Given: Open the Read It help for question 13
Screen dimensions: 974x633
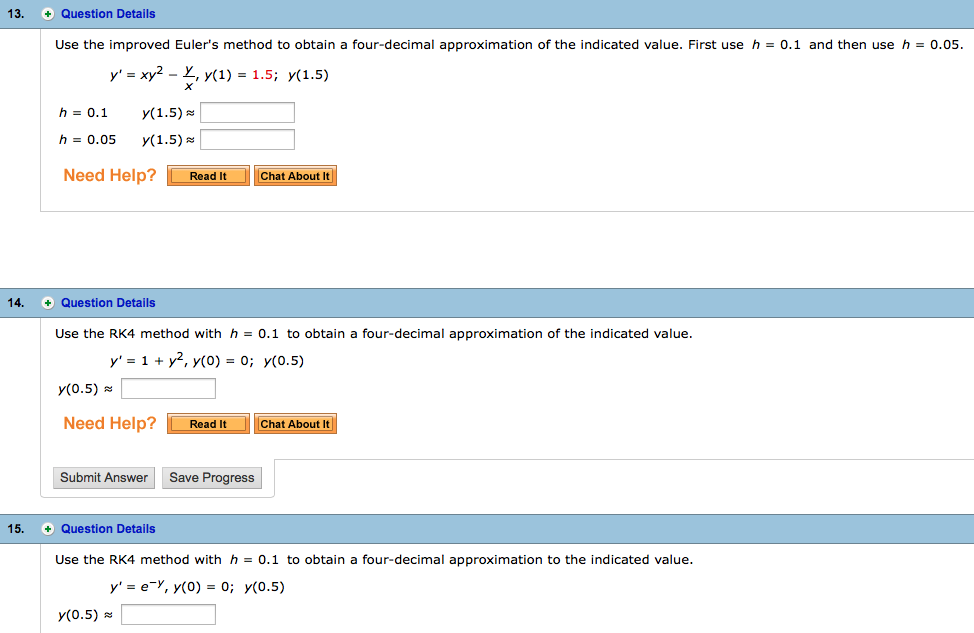Looking at the screenshot, I should pyautogui.click(x=207, y=175).
